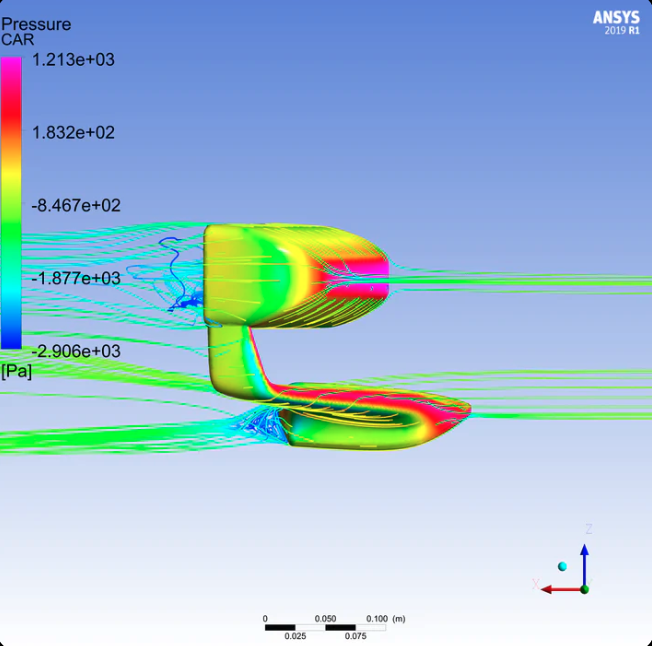The image size is (652, 646).
Task: Click the [Pa] units label
Action: [16, 370]
